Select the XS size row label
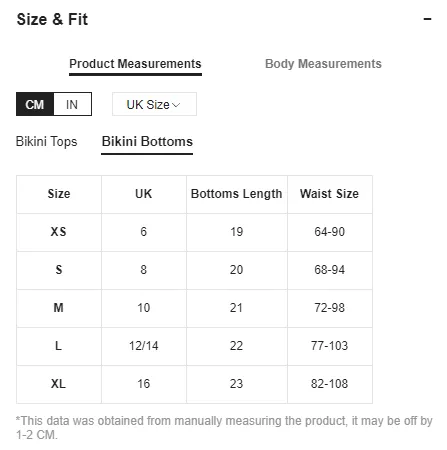Image resolution: width=447 pixels, height=450 pixels. coord(59,232)
